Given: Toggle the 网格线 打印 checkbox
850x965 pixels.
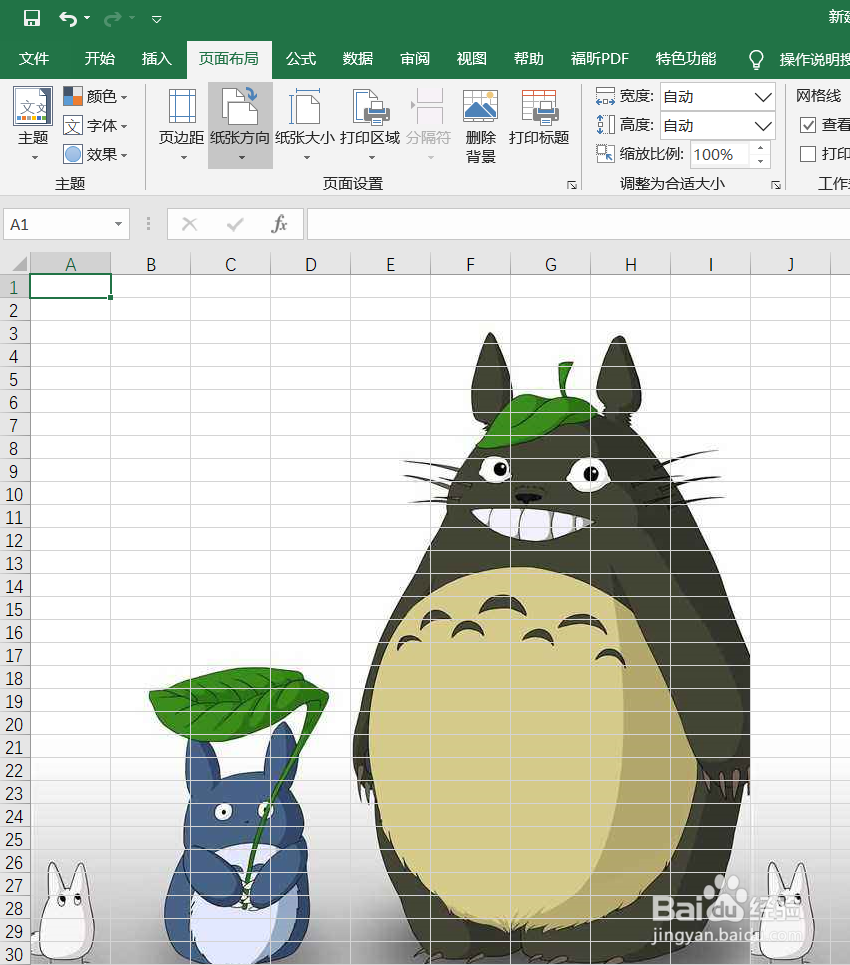Looking at the screenshot, I should pyautogui.click(x=808, y=153).
